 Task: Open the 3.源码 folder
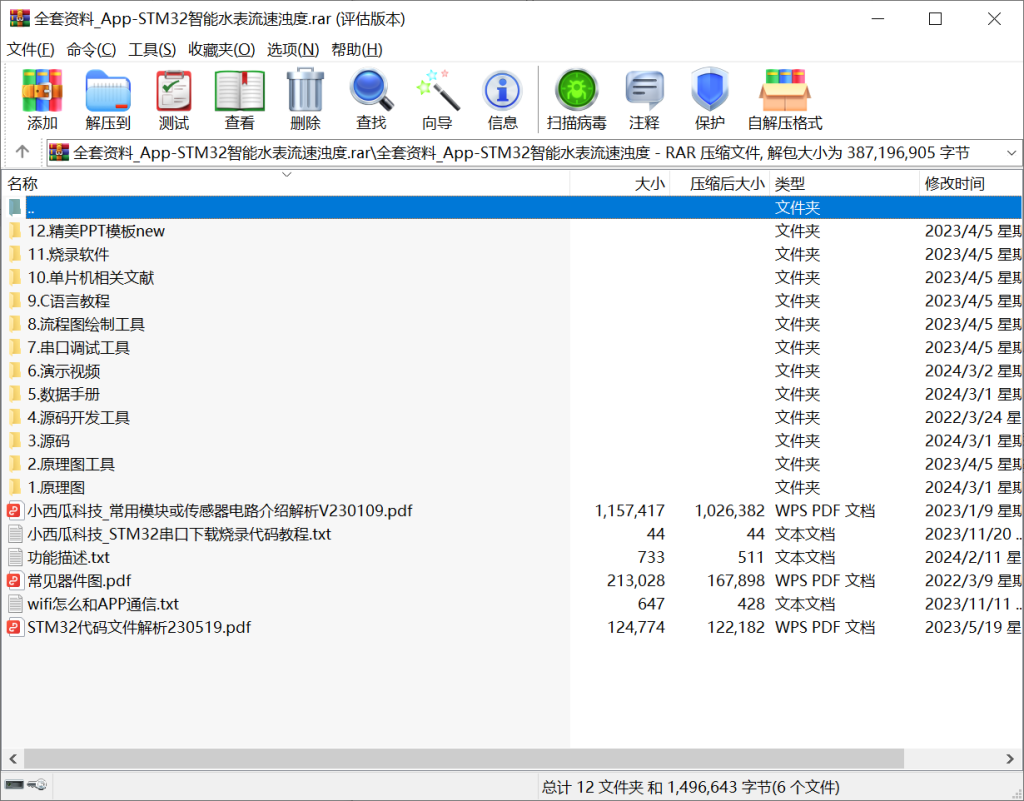(50, 440)
